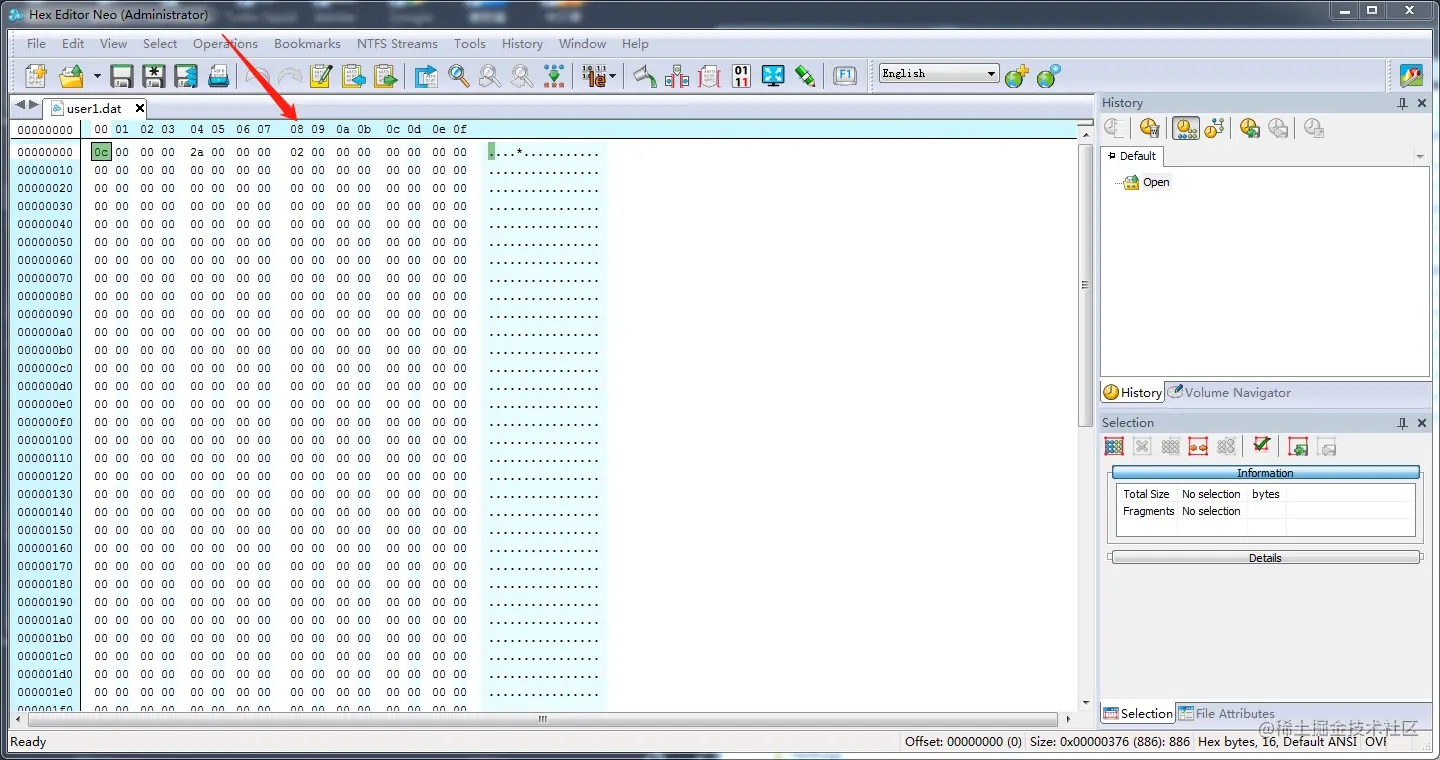The width and height of the screenshot is (1440, 760).
Task: Open the File menu
Action: [x=36, y=44]
